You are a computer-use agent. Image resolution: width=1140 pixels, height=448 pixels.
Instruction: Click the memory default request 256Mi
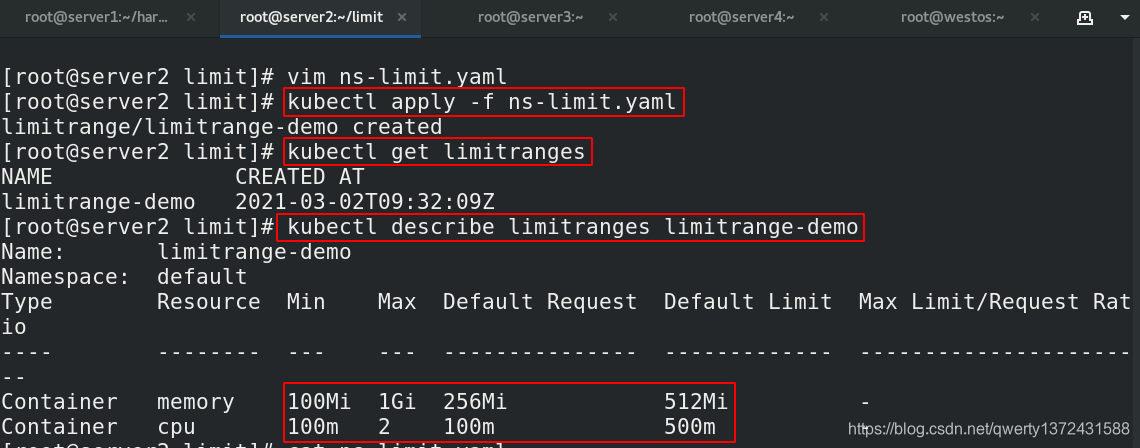475,401
